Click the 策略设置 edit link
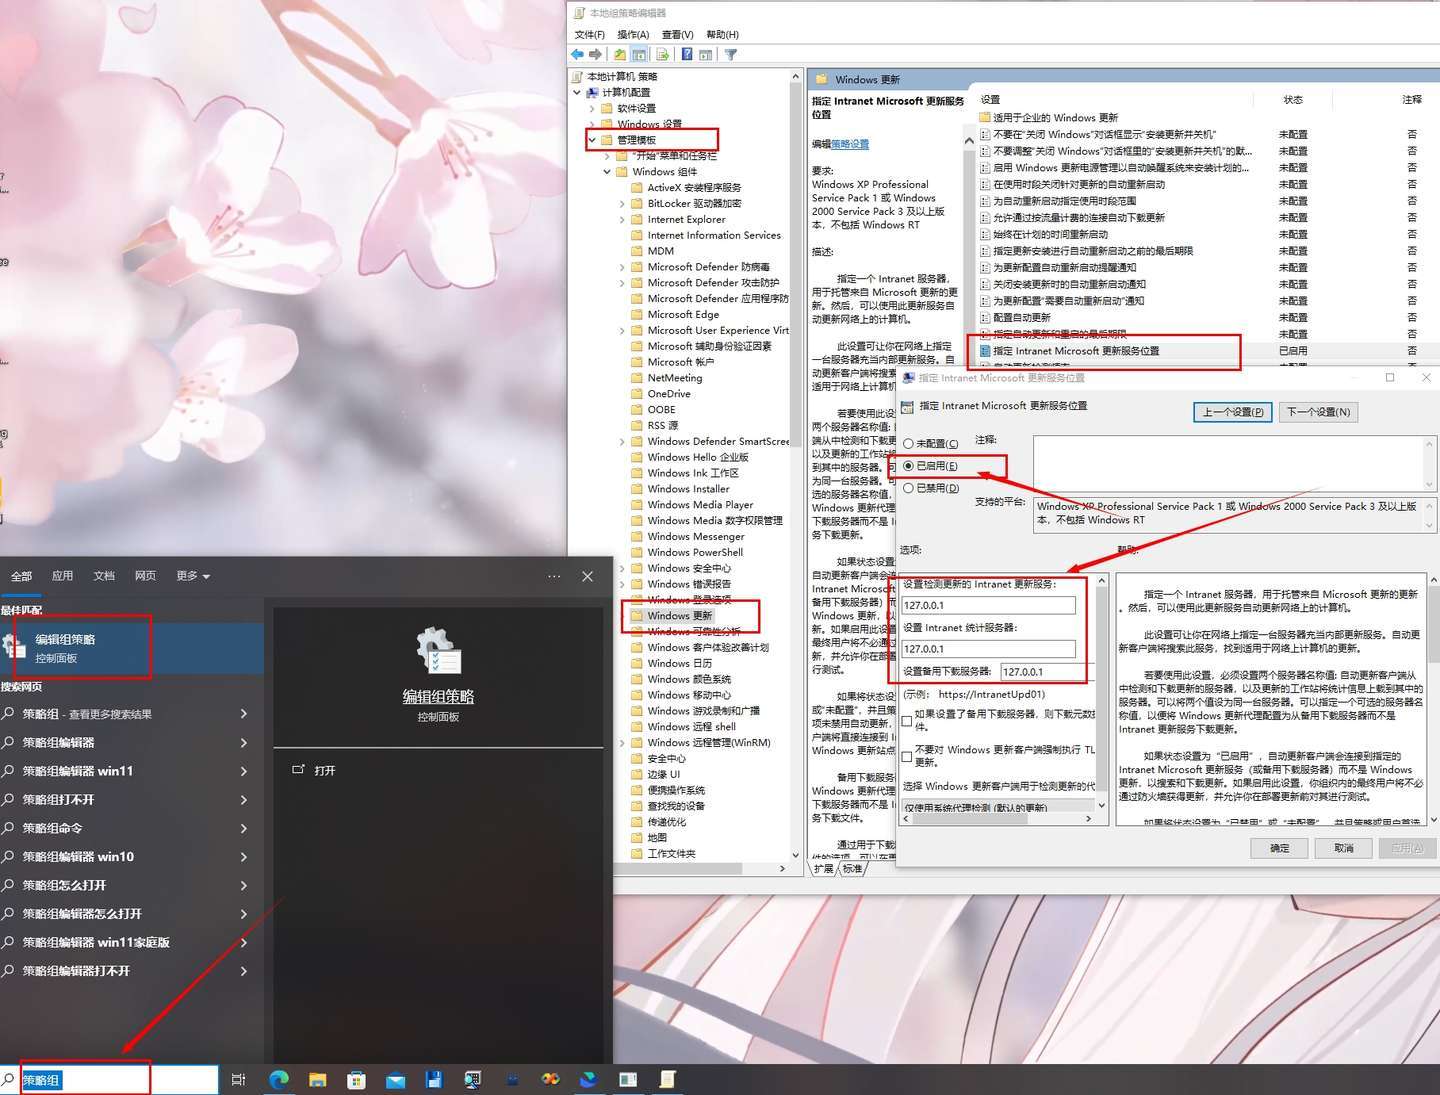 tap(850, 144)
